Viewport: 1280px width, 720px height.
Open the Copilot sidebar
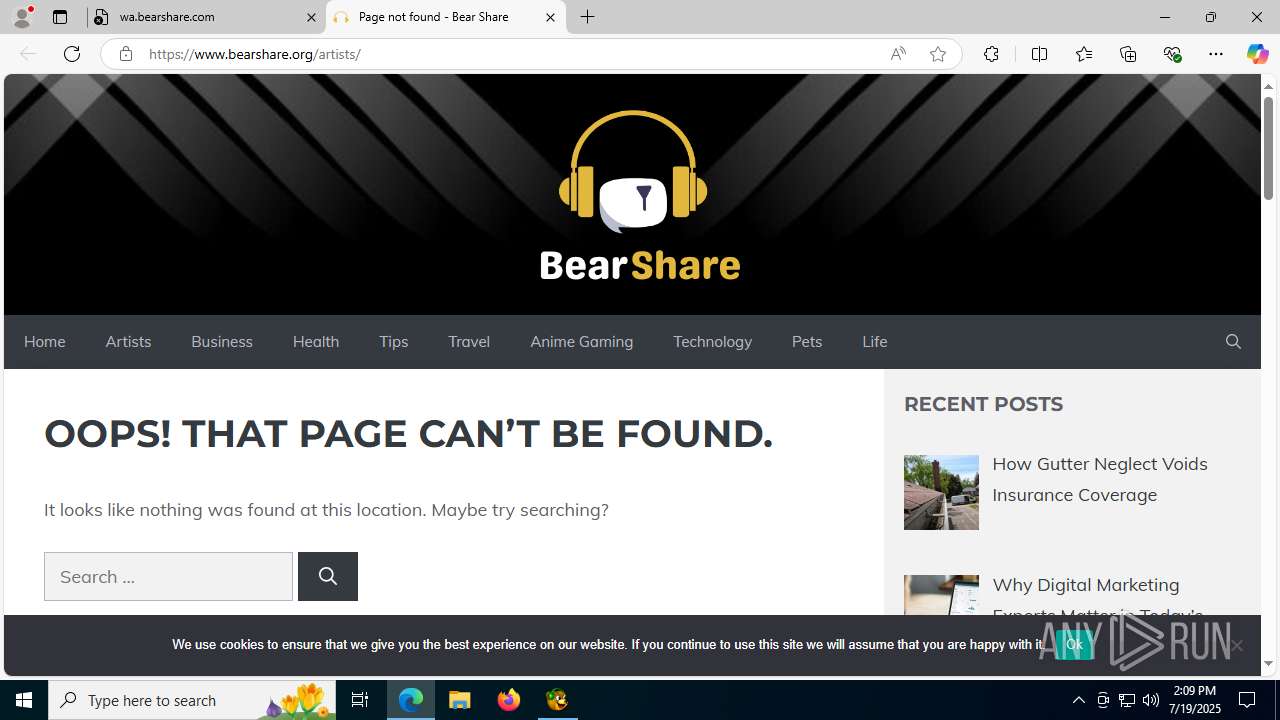[x=1257, y=54]
